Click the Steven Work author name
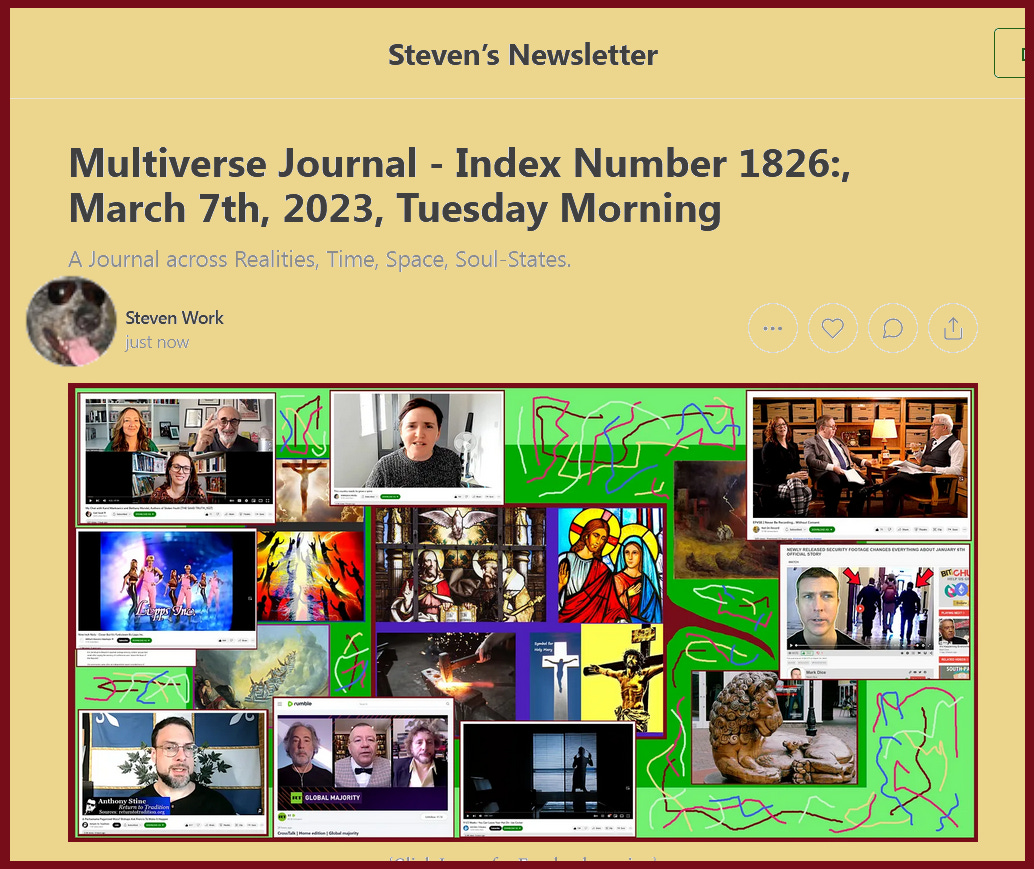1034x869 pixels. coord(174,318)
